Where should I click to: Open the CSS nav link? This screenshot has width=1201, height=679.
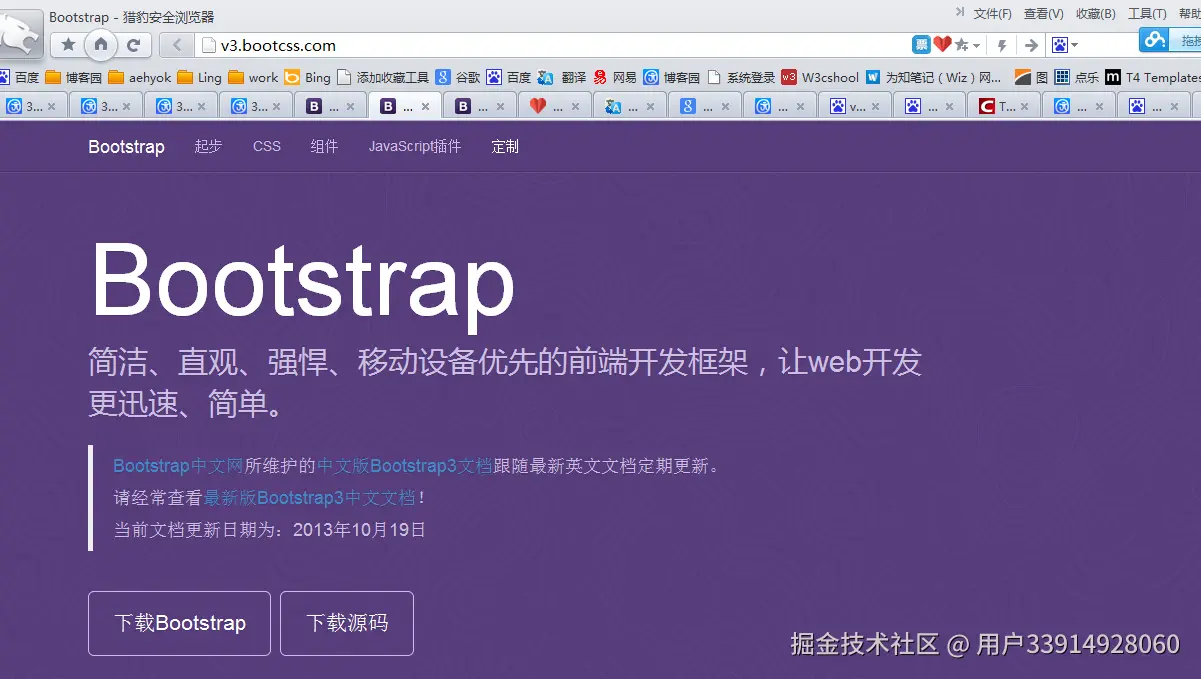coord(267,146)
